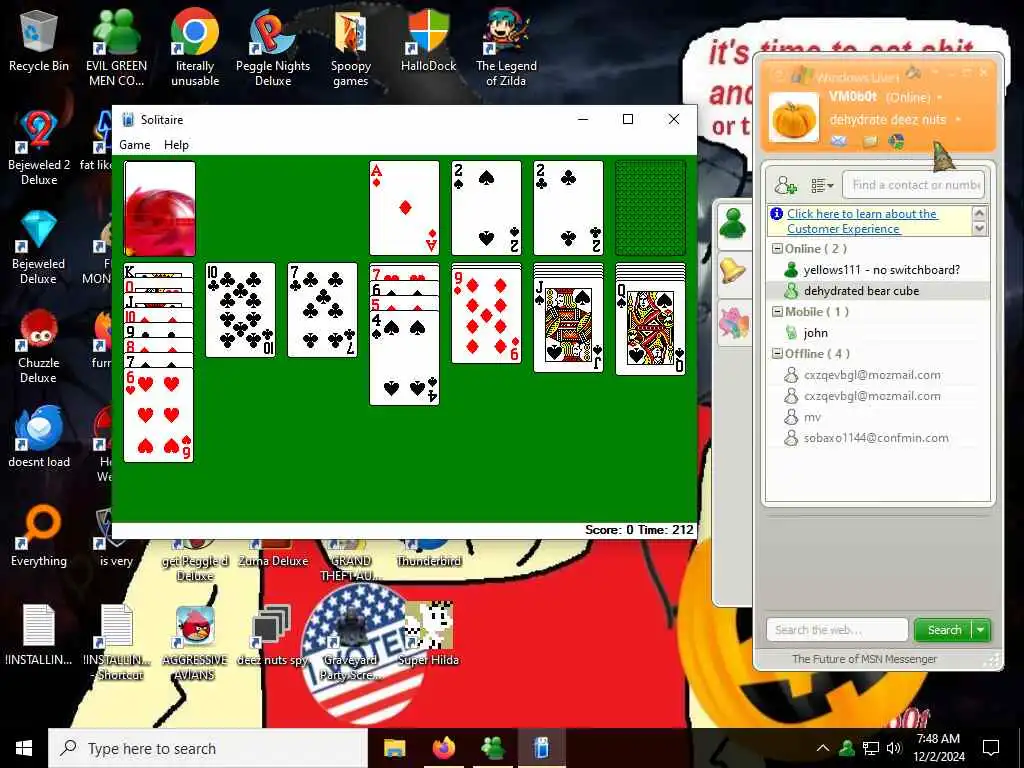Select the 9 of diamonds card

pos(487,315)
